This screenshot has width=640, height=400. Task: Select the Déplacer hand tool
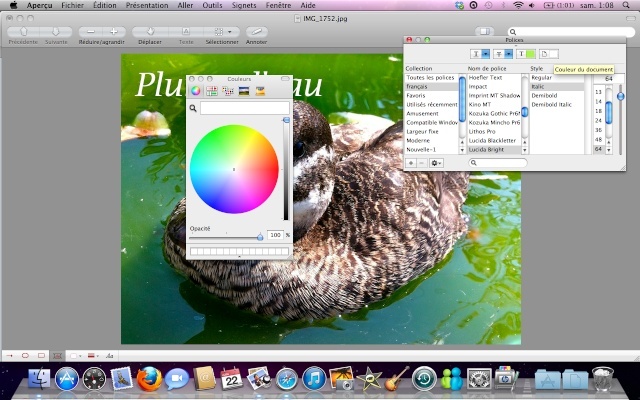tap(150, 32)
